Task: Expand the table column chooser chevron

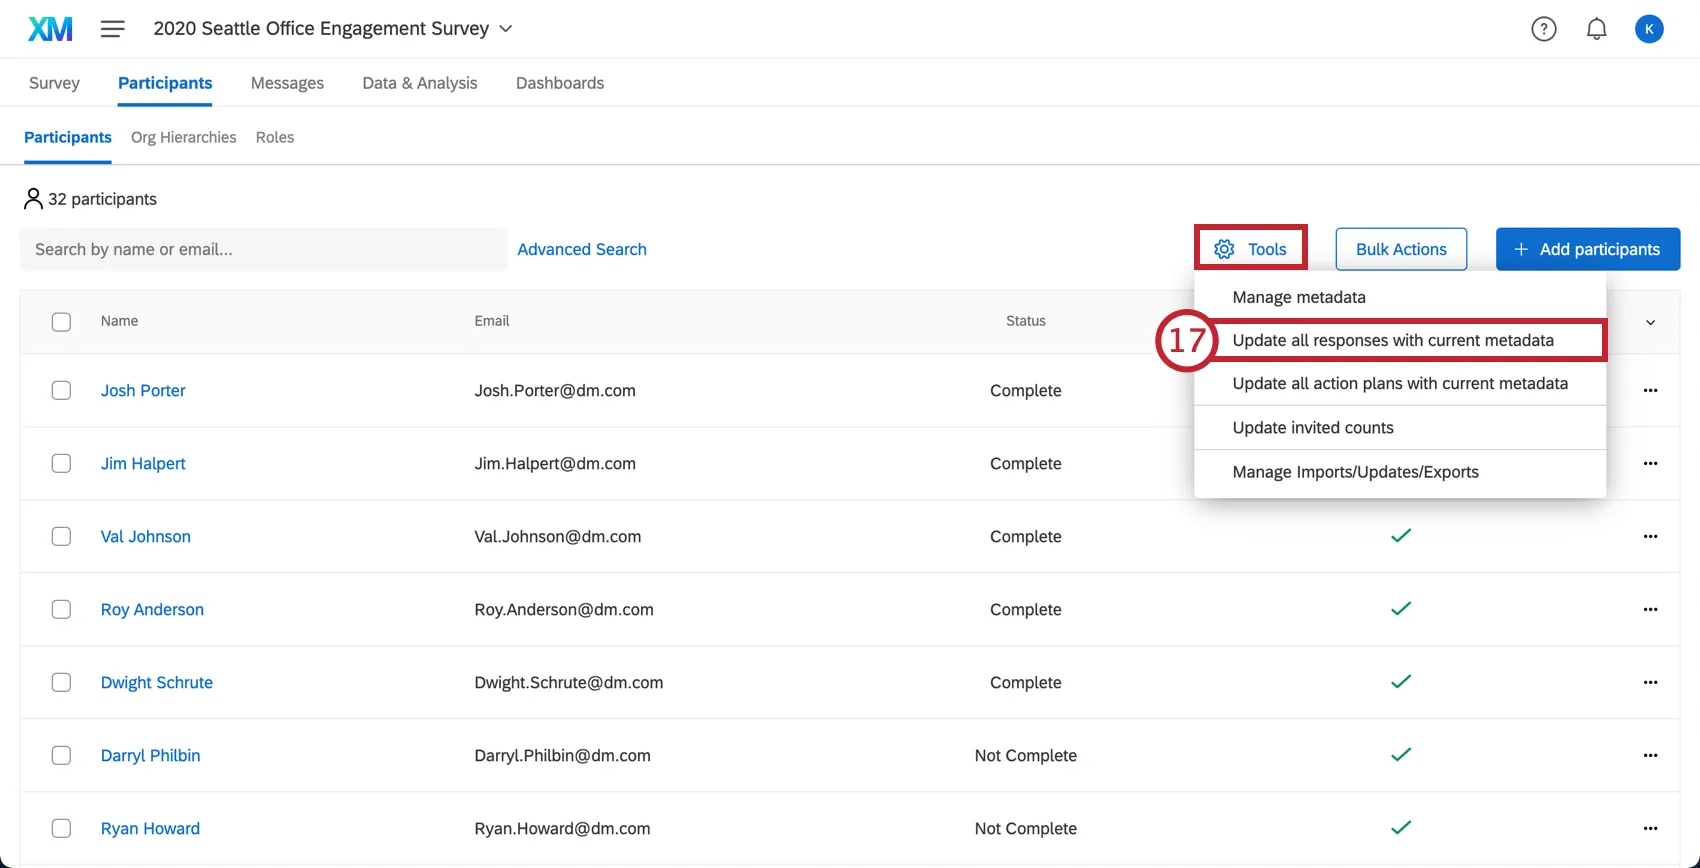Action: (x=1650, y=322)
